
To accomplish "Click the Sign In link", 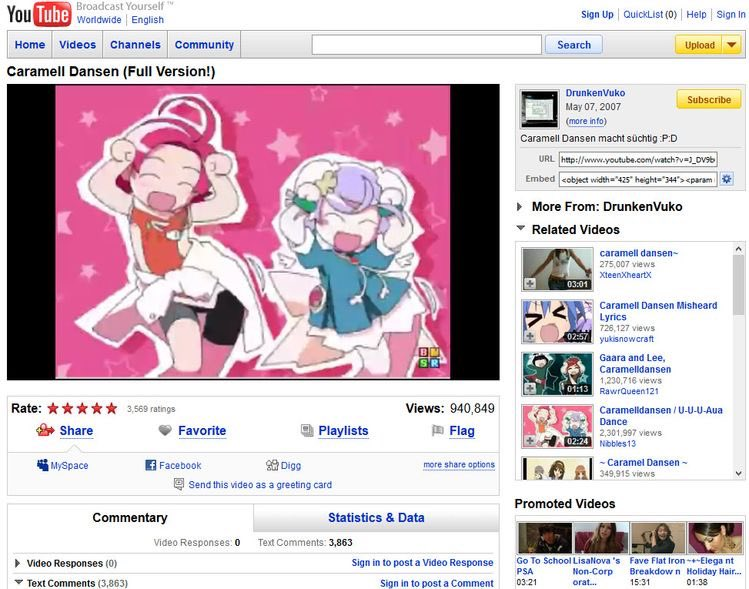I will [x=731, y=14].
